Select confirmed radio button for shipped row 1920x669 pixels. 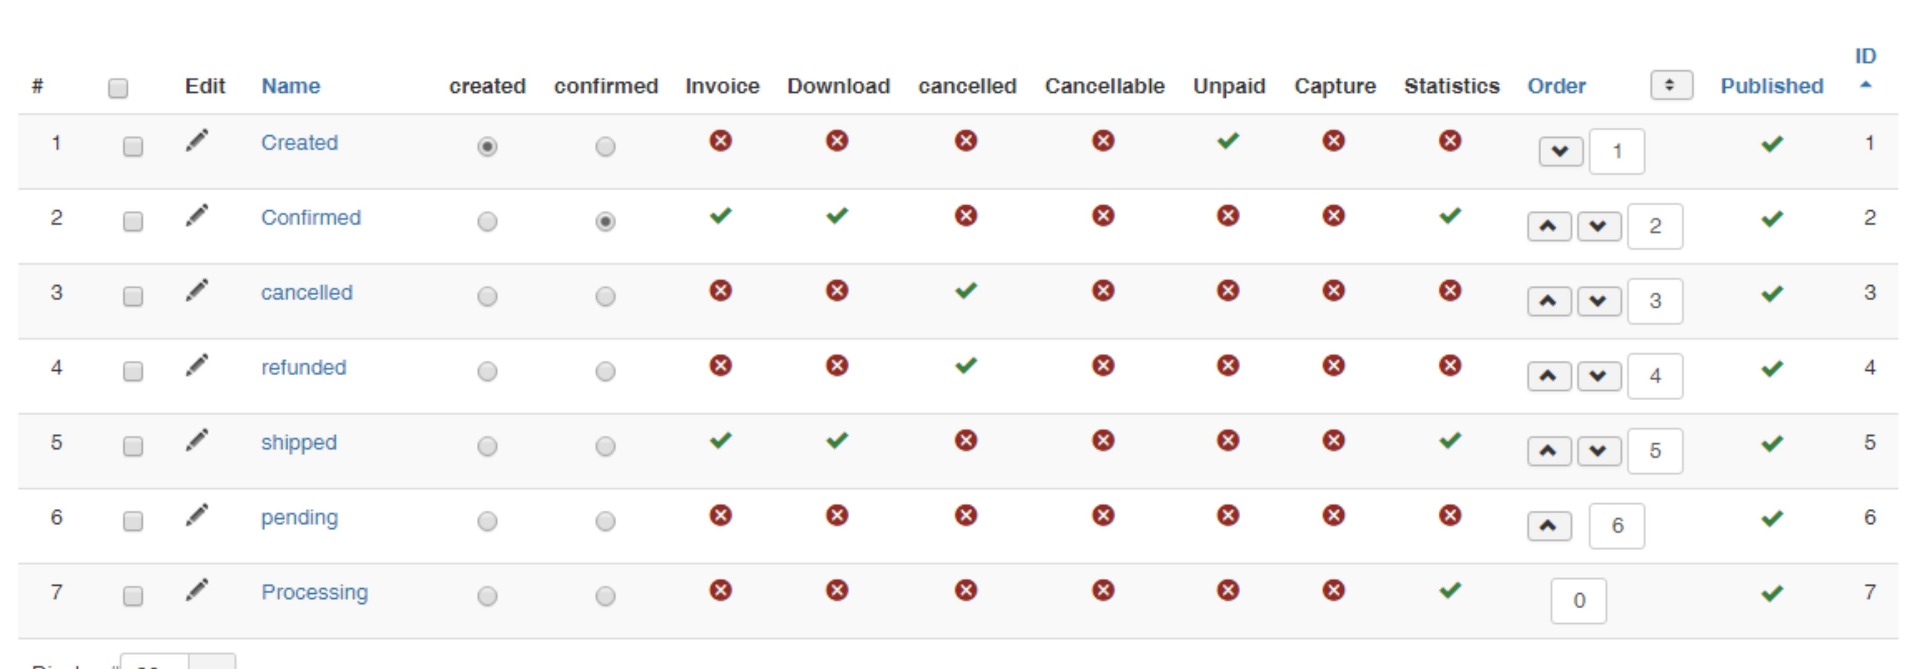[605, 447]
